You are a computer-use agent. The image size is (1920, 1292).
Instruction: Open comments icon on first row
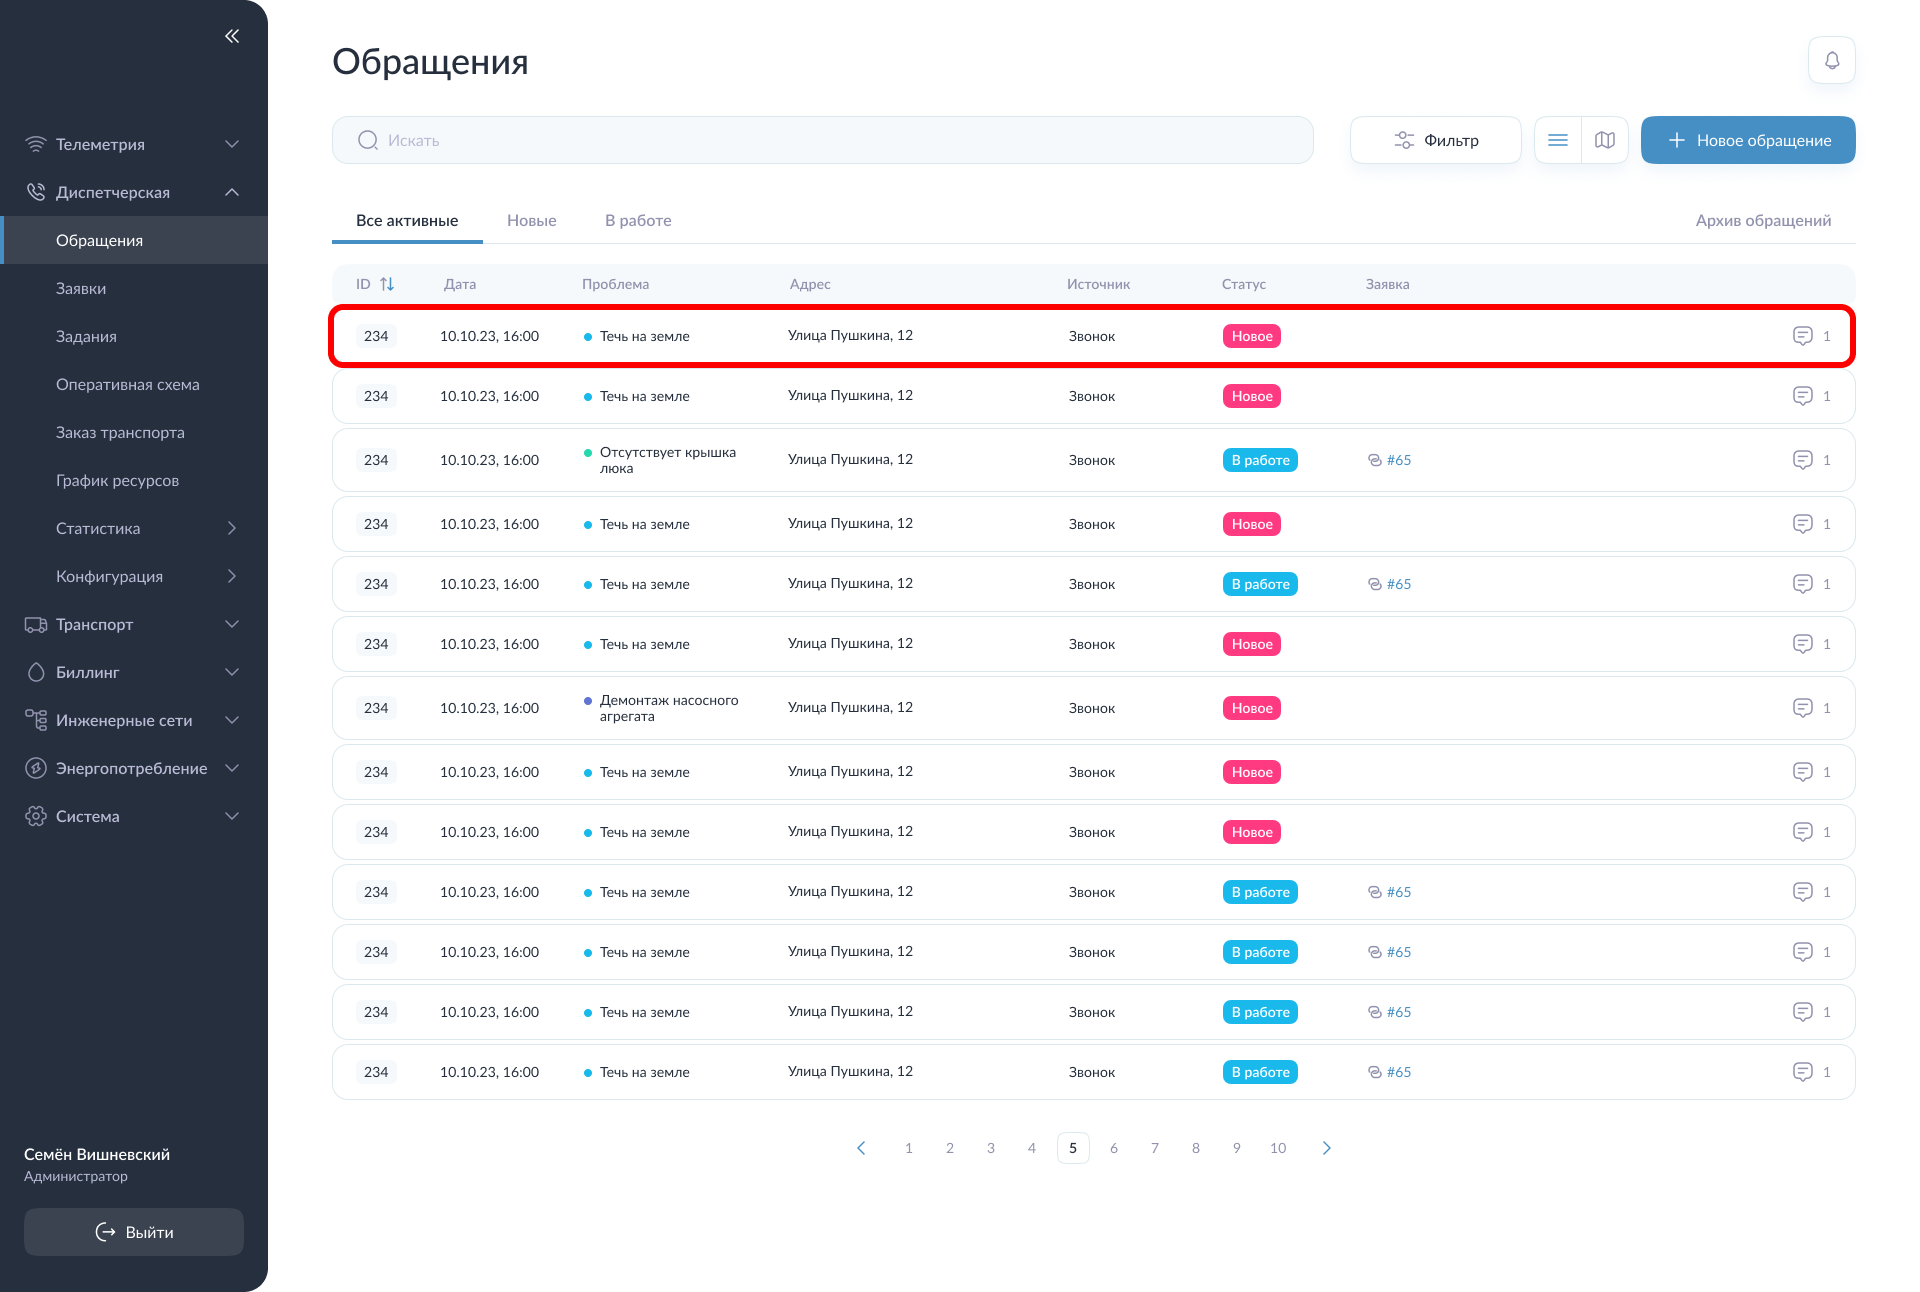click(x=1802, y=336)
